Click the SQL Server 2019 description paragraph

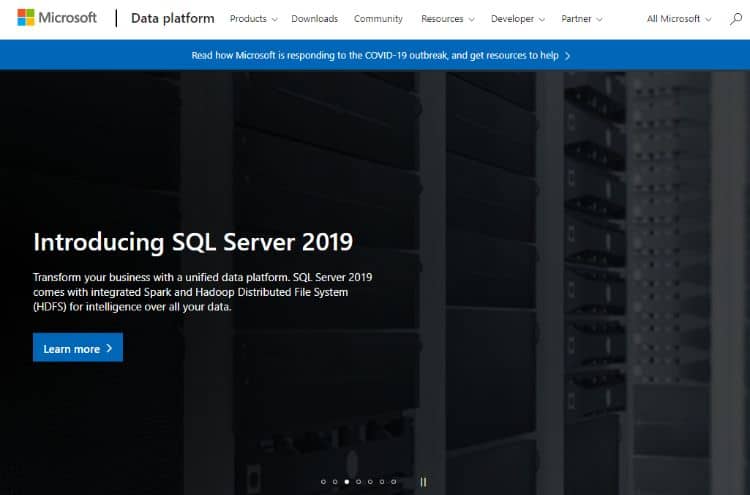coord(202,292)
